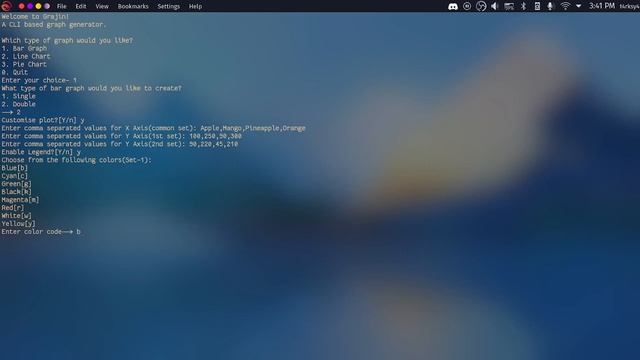The height and width of the screenshot is (360, 640).
Task: Open the Settings menu
Action: (x=169, y=7)
